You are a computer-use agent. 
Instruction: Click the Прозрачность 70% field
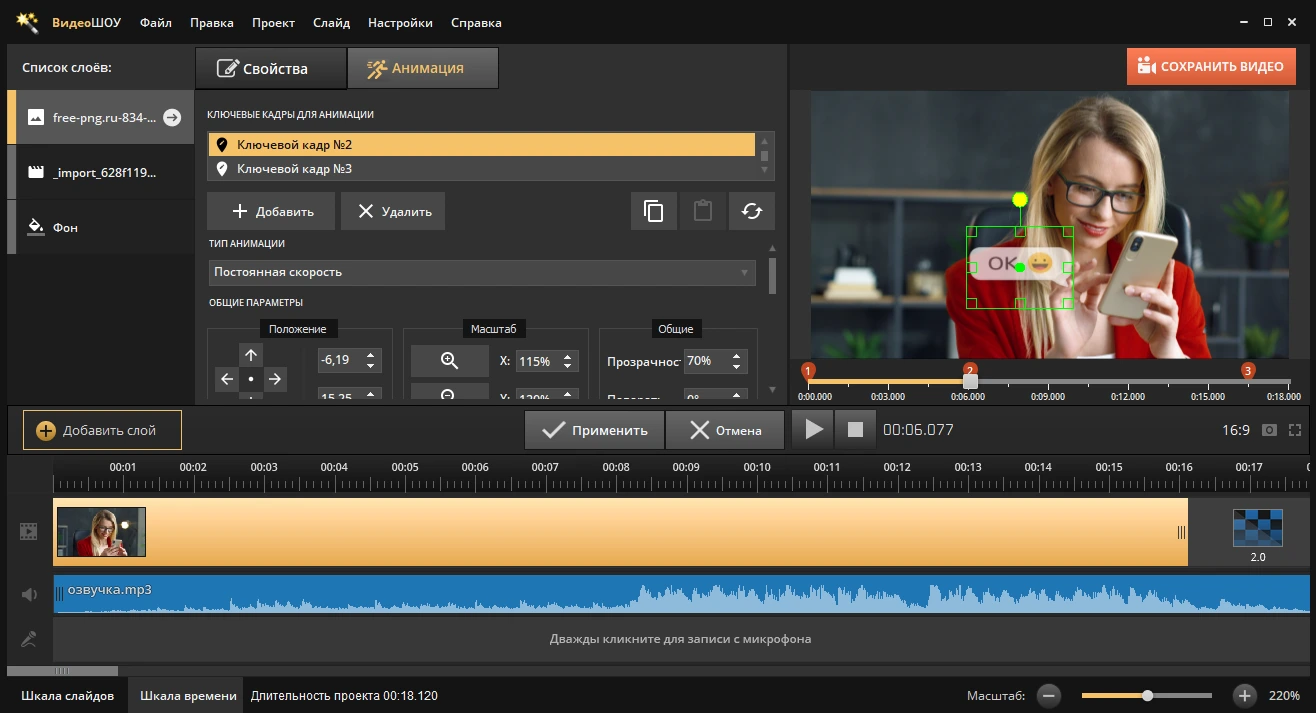(707, 361)
